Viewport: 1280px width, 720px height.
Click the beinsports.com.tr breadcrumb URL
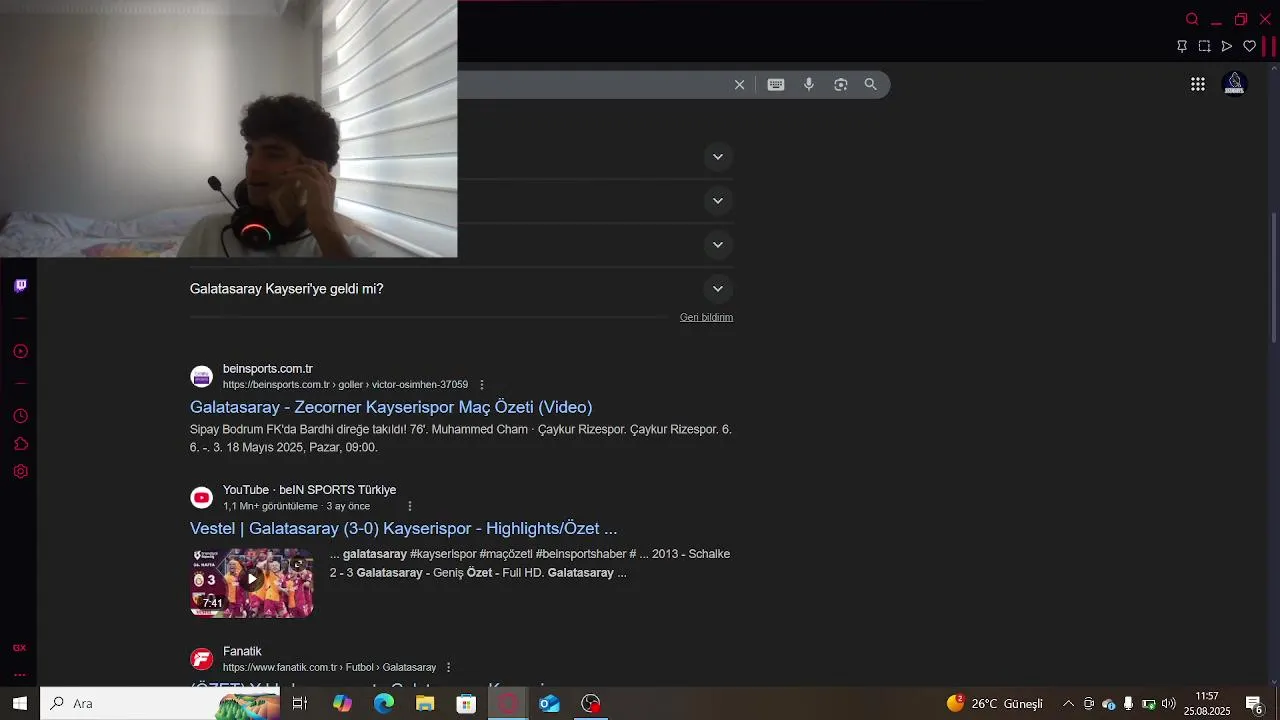pos(345,385)
